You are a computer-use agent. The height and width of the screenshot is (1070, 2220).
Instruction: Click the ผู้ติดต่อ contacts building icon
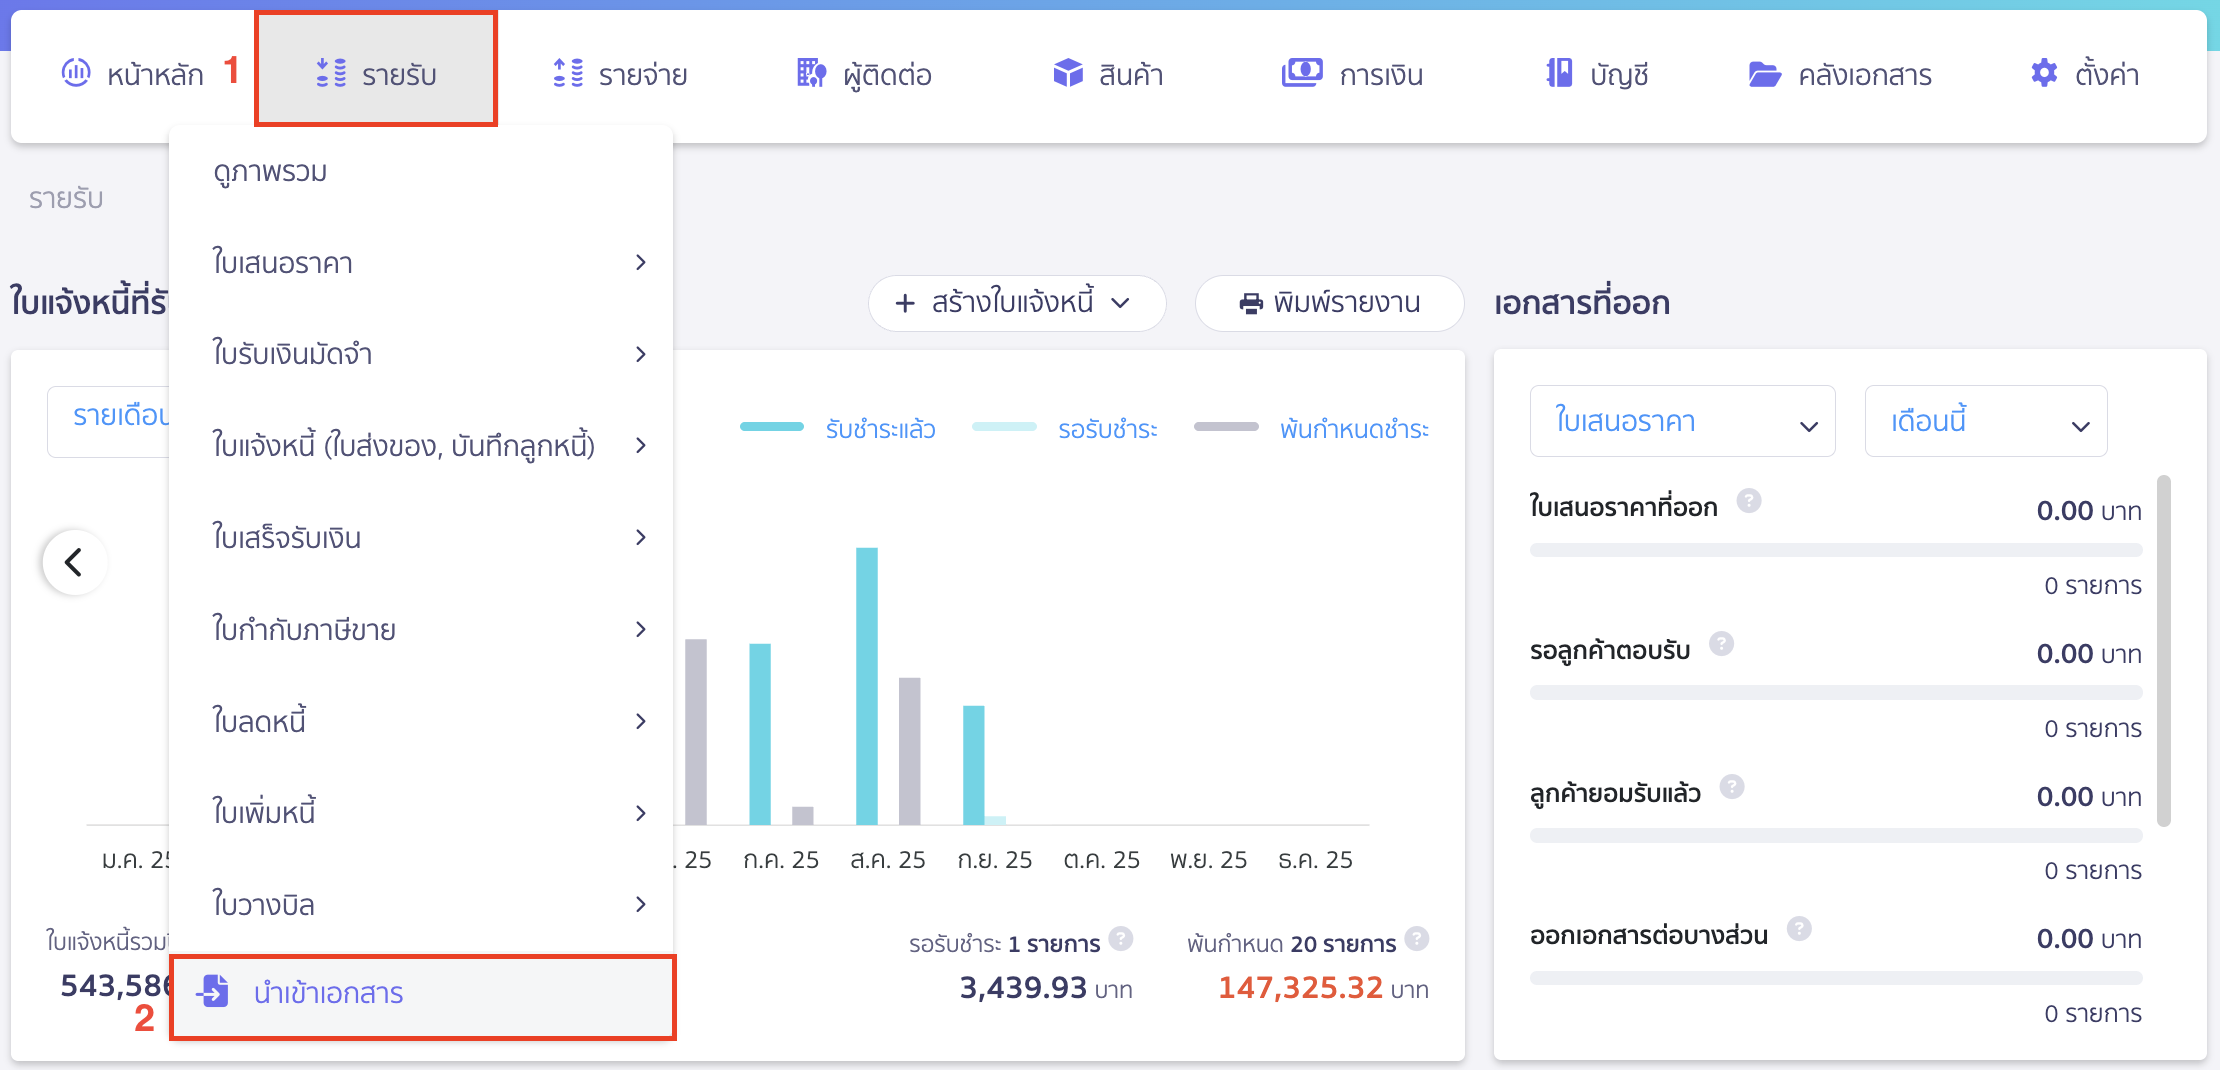coord(811,73)
